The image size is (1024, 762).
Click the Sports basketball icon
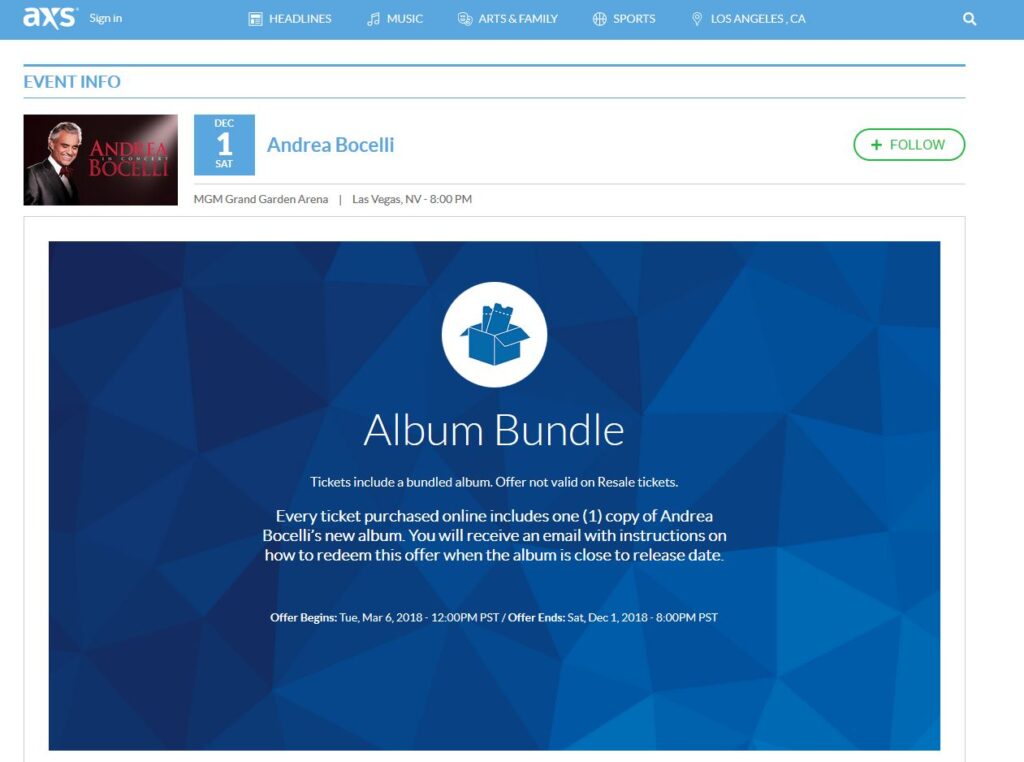pos(600,19)
